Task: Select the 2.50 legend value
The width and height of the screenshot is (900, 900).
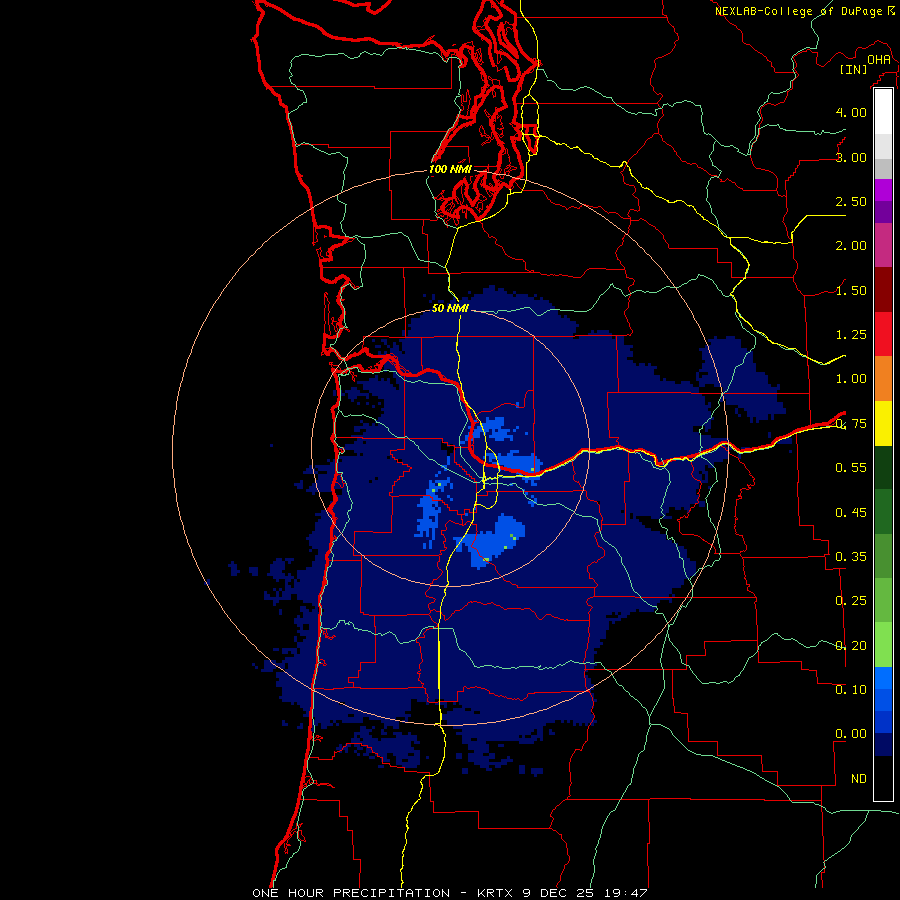Action: [851, 201]
